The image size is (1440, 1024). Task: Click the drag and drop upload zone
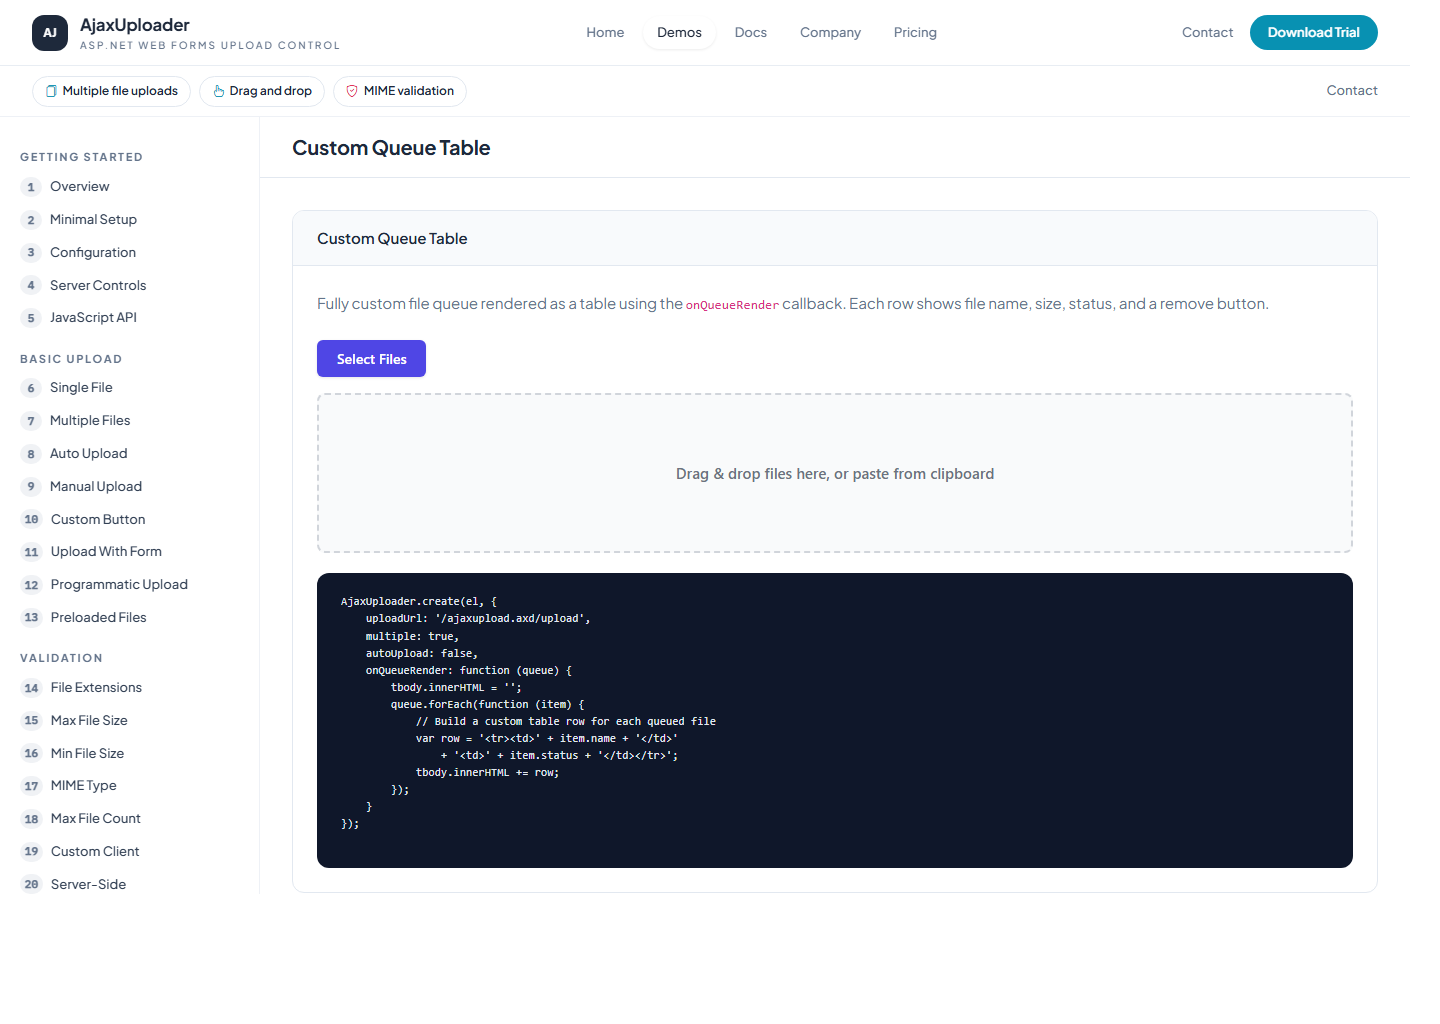(x=835, y=473)
